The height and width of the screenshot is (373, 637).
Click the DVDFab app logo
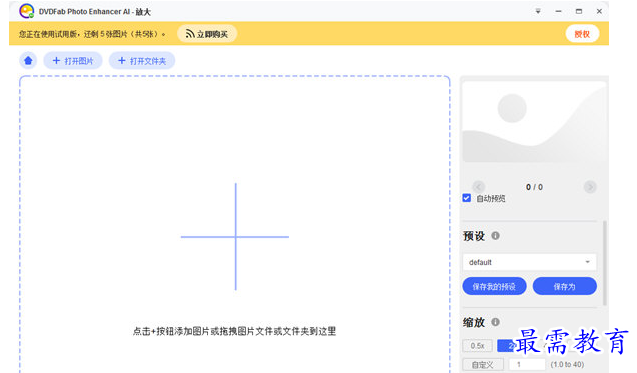(x=26, y=11)
